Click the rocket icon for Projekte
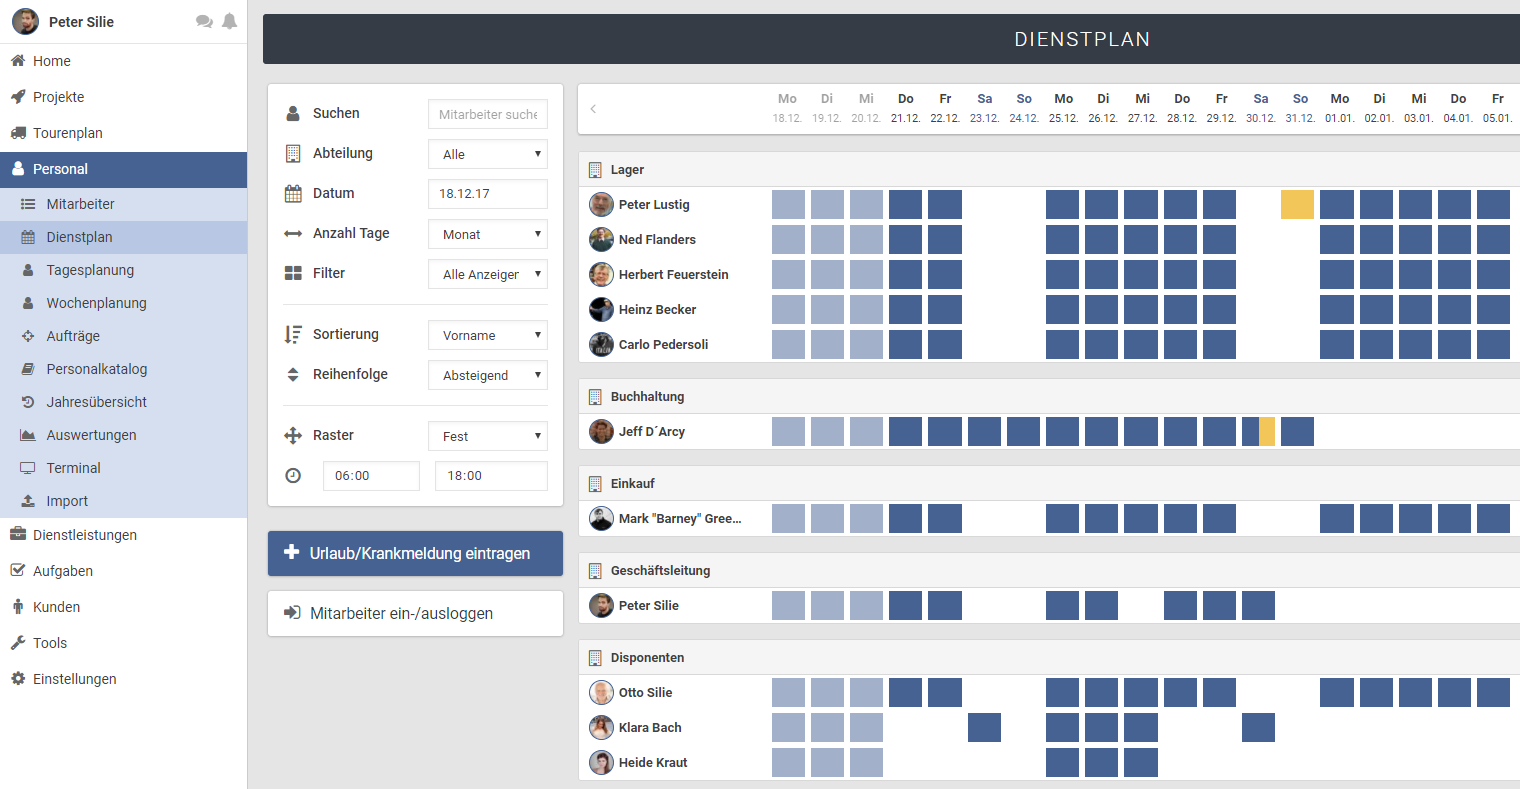1520x789 pixels. click(18, 97)
